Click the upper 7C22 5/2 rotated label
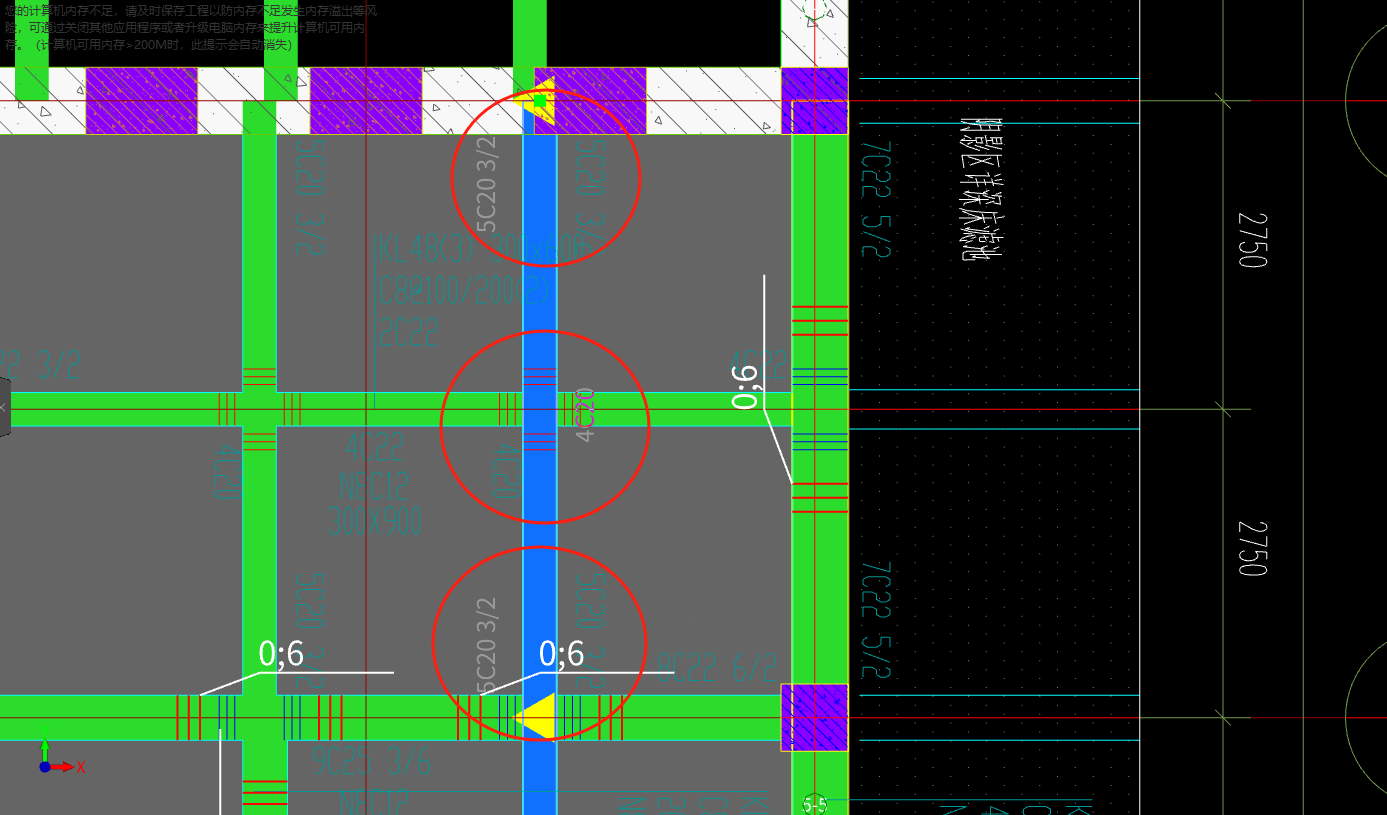The height and width of the screenshot is (815, 1387). 876,199
